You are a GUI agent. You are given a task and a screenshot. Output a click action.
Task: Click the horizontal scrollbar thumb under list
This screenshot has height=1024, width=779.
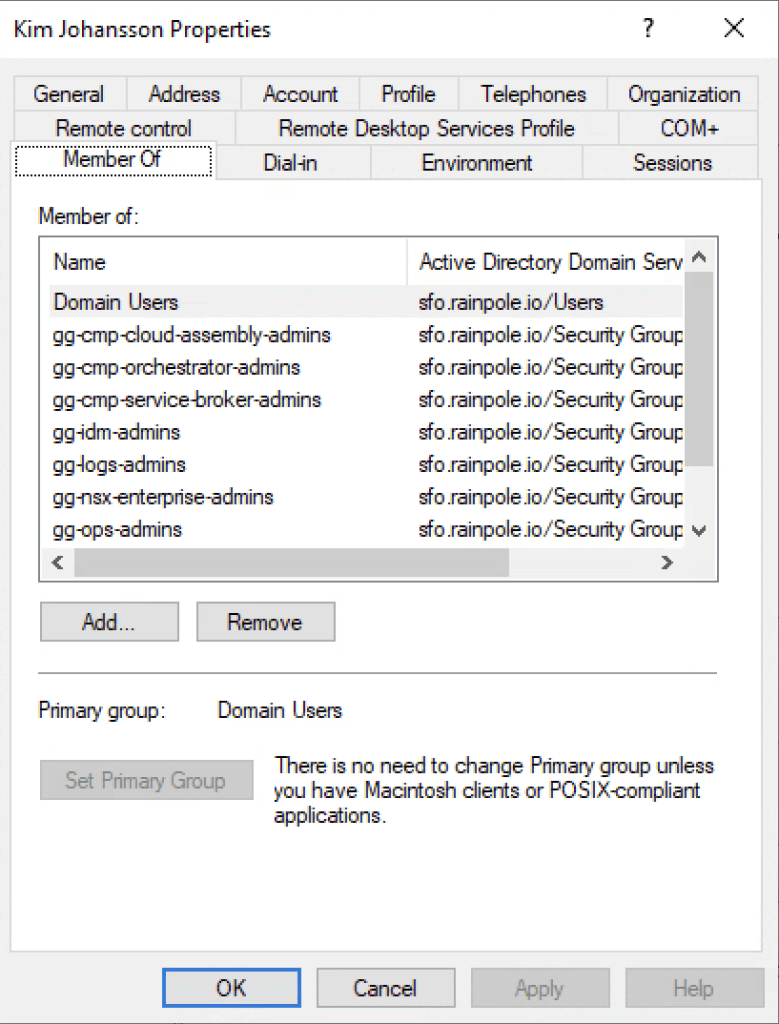290,563
